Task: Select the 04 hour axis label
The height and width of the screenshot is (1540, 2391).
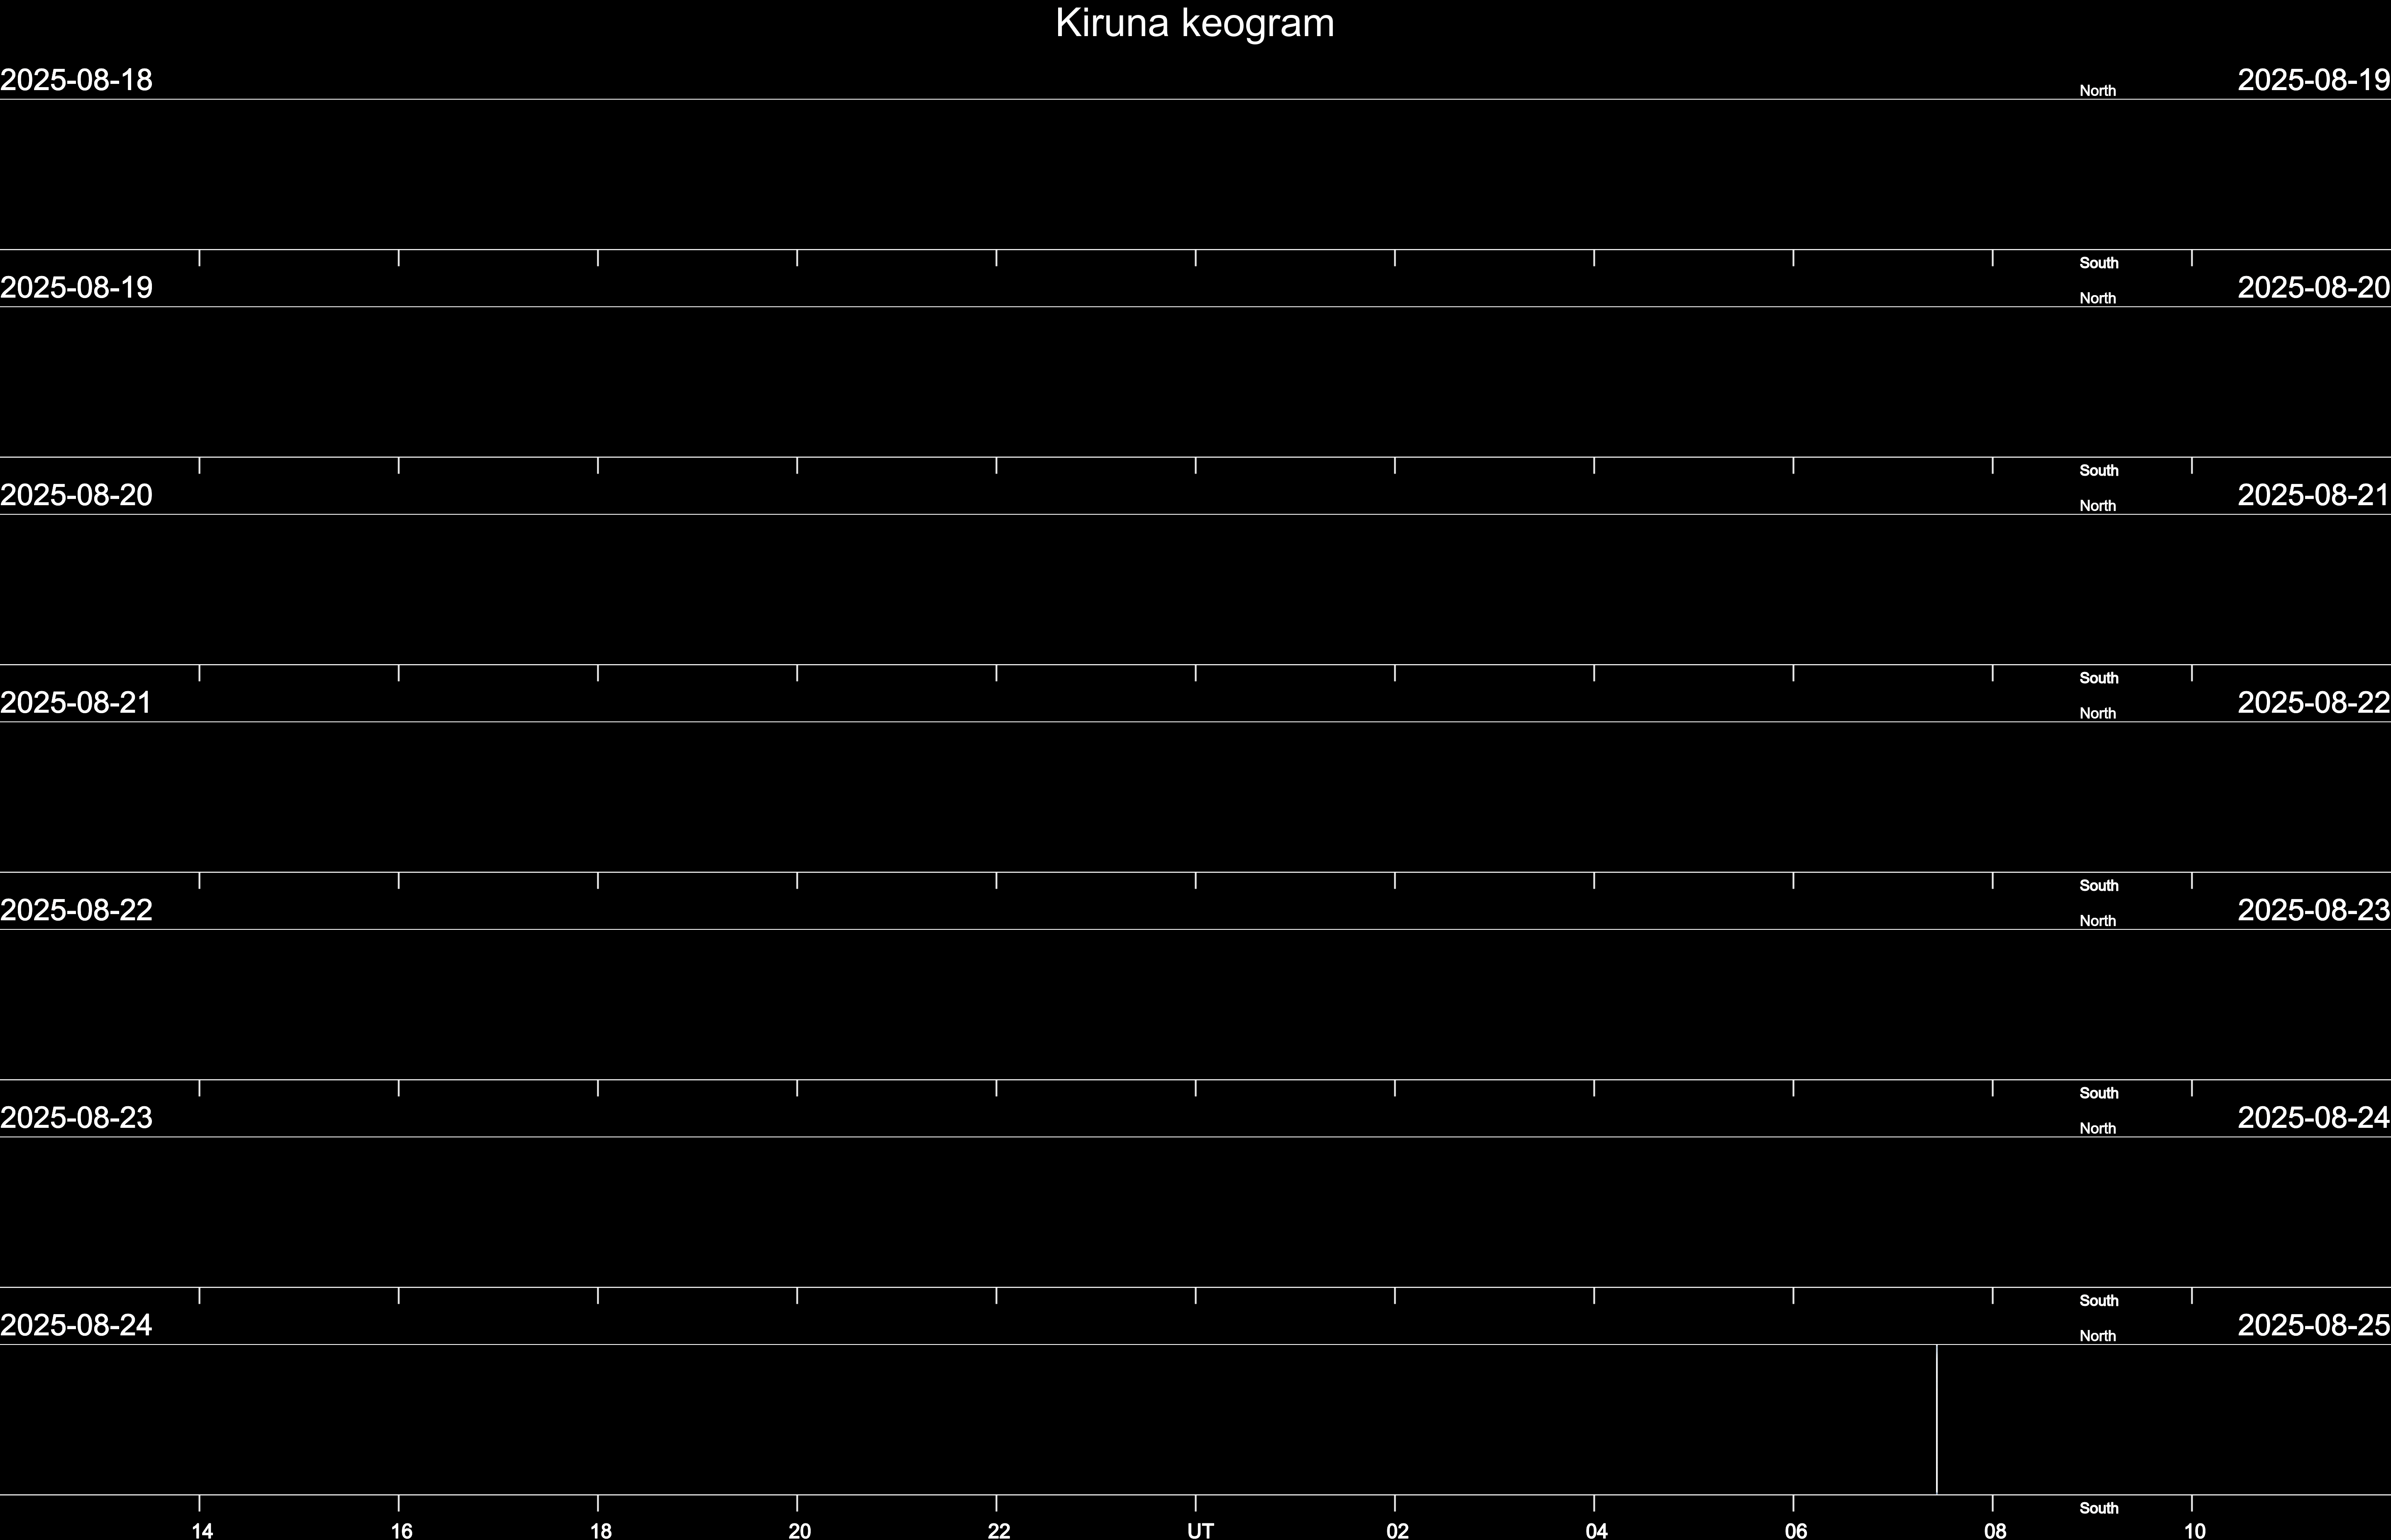Action: pyautogui.click(x=1596, y=1530)
